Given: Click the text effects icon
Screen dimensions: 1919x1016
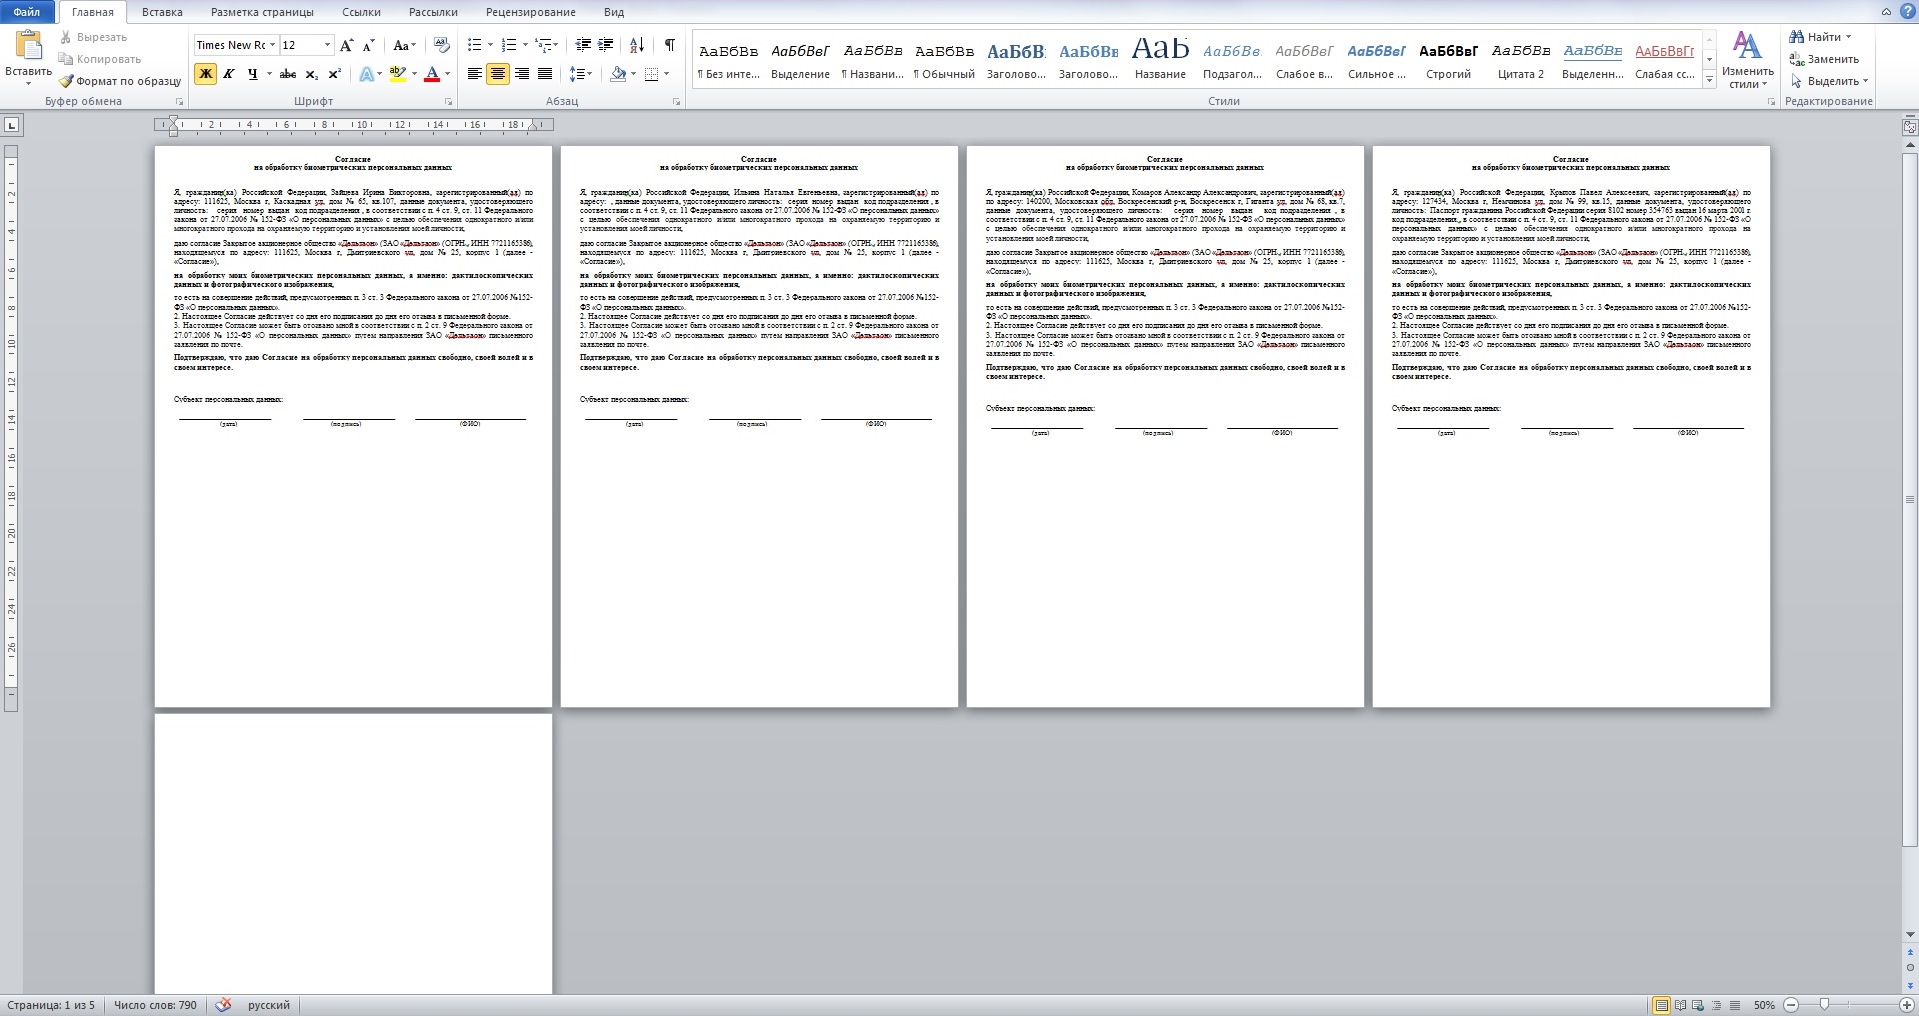Looking at the screenshot, I should pyautogui.click(x=366, y=74).
